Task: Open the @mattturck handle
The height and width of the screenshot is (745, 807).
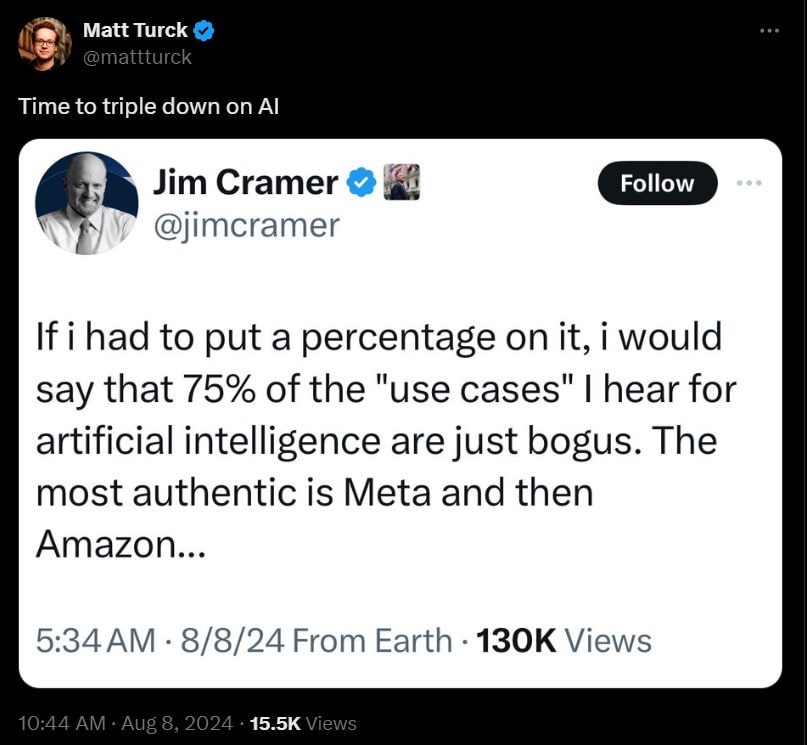Action: pos(137,57)
